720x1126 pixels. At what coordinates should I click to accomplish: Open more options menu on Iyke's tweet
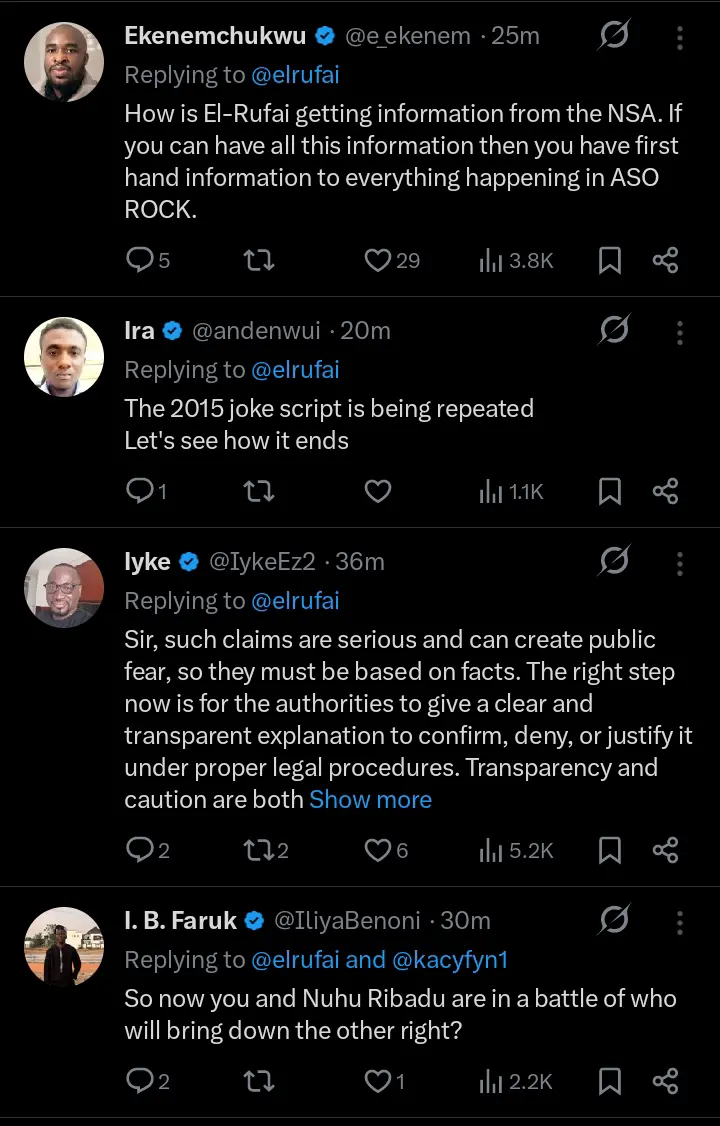[680, 562]
